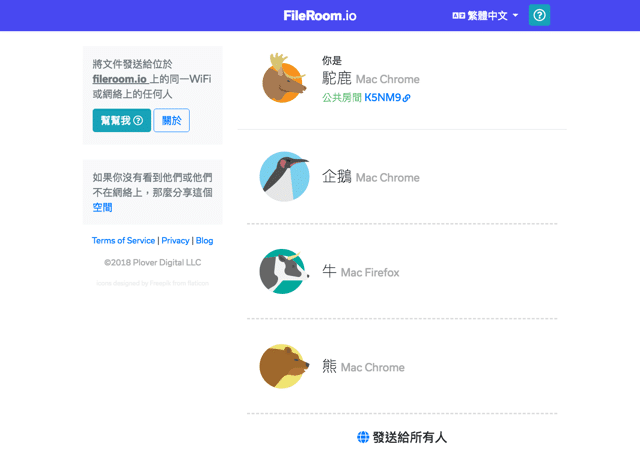Click the 駝鹿 Mac Chrome own device name
This screenshot has height=460, width=640.
[x=371, y=78]
